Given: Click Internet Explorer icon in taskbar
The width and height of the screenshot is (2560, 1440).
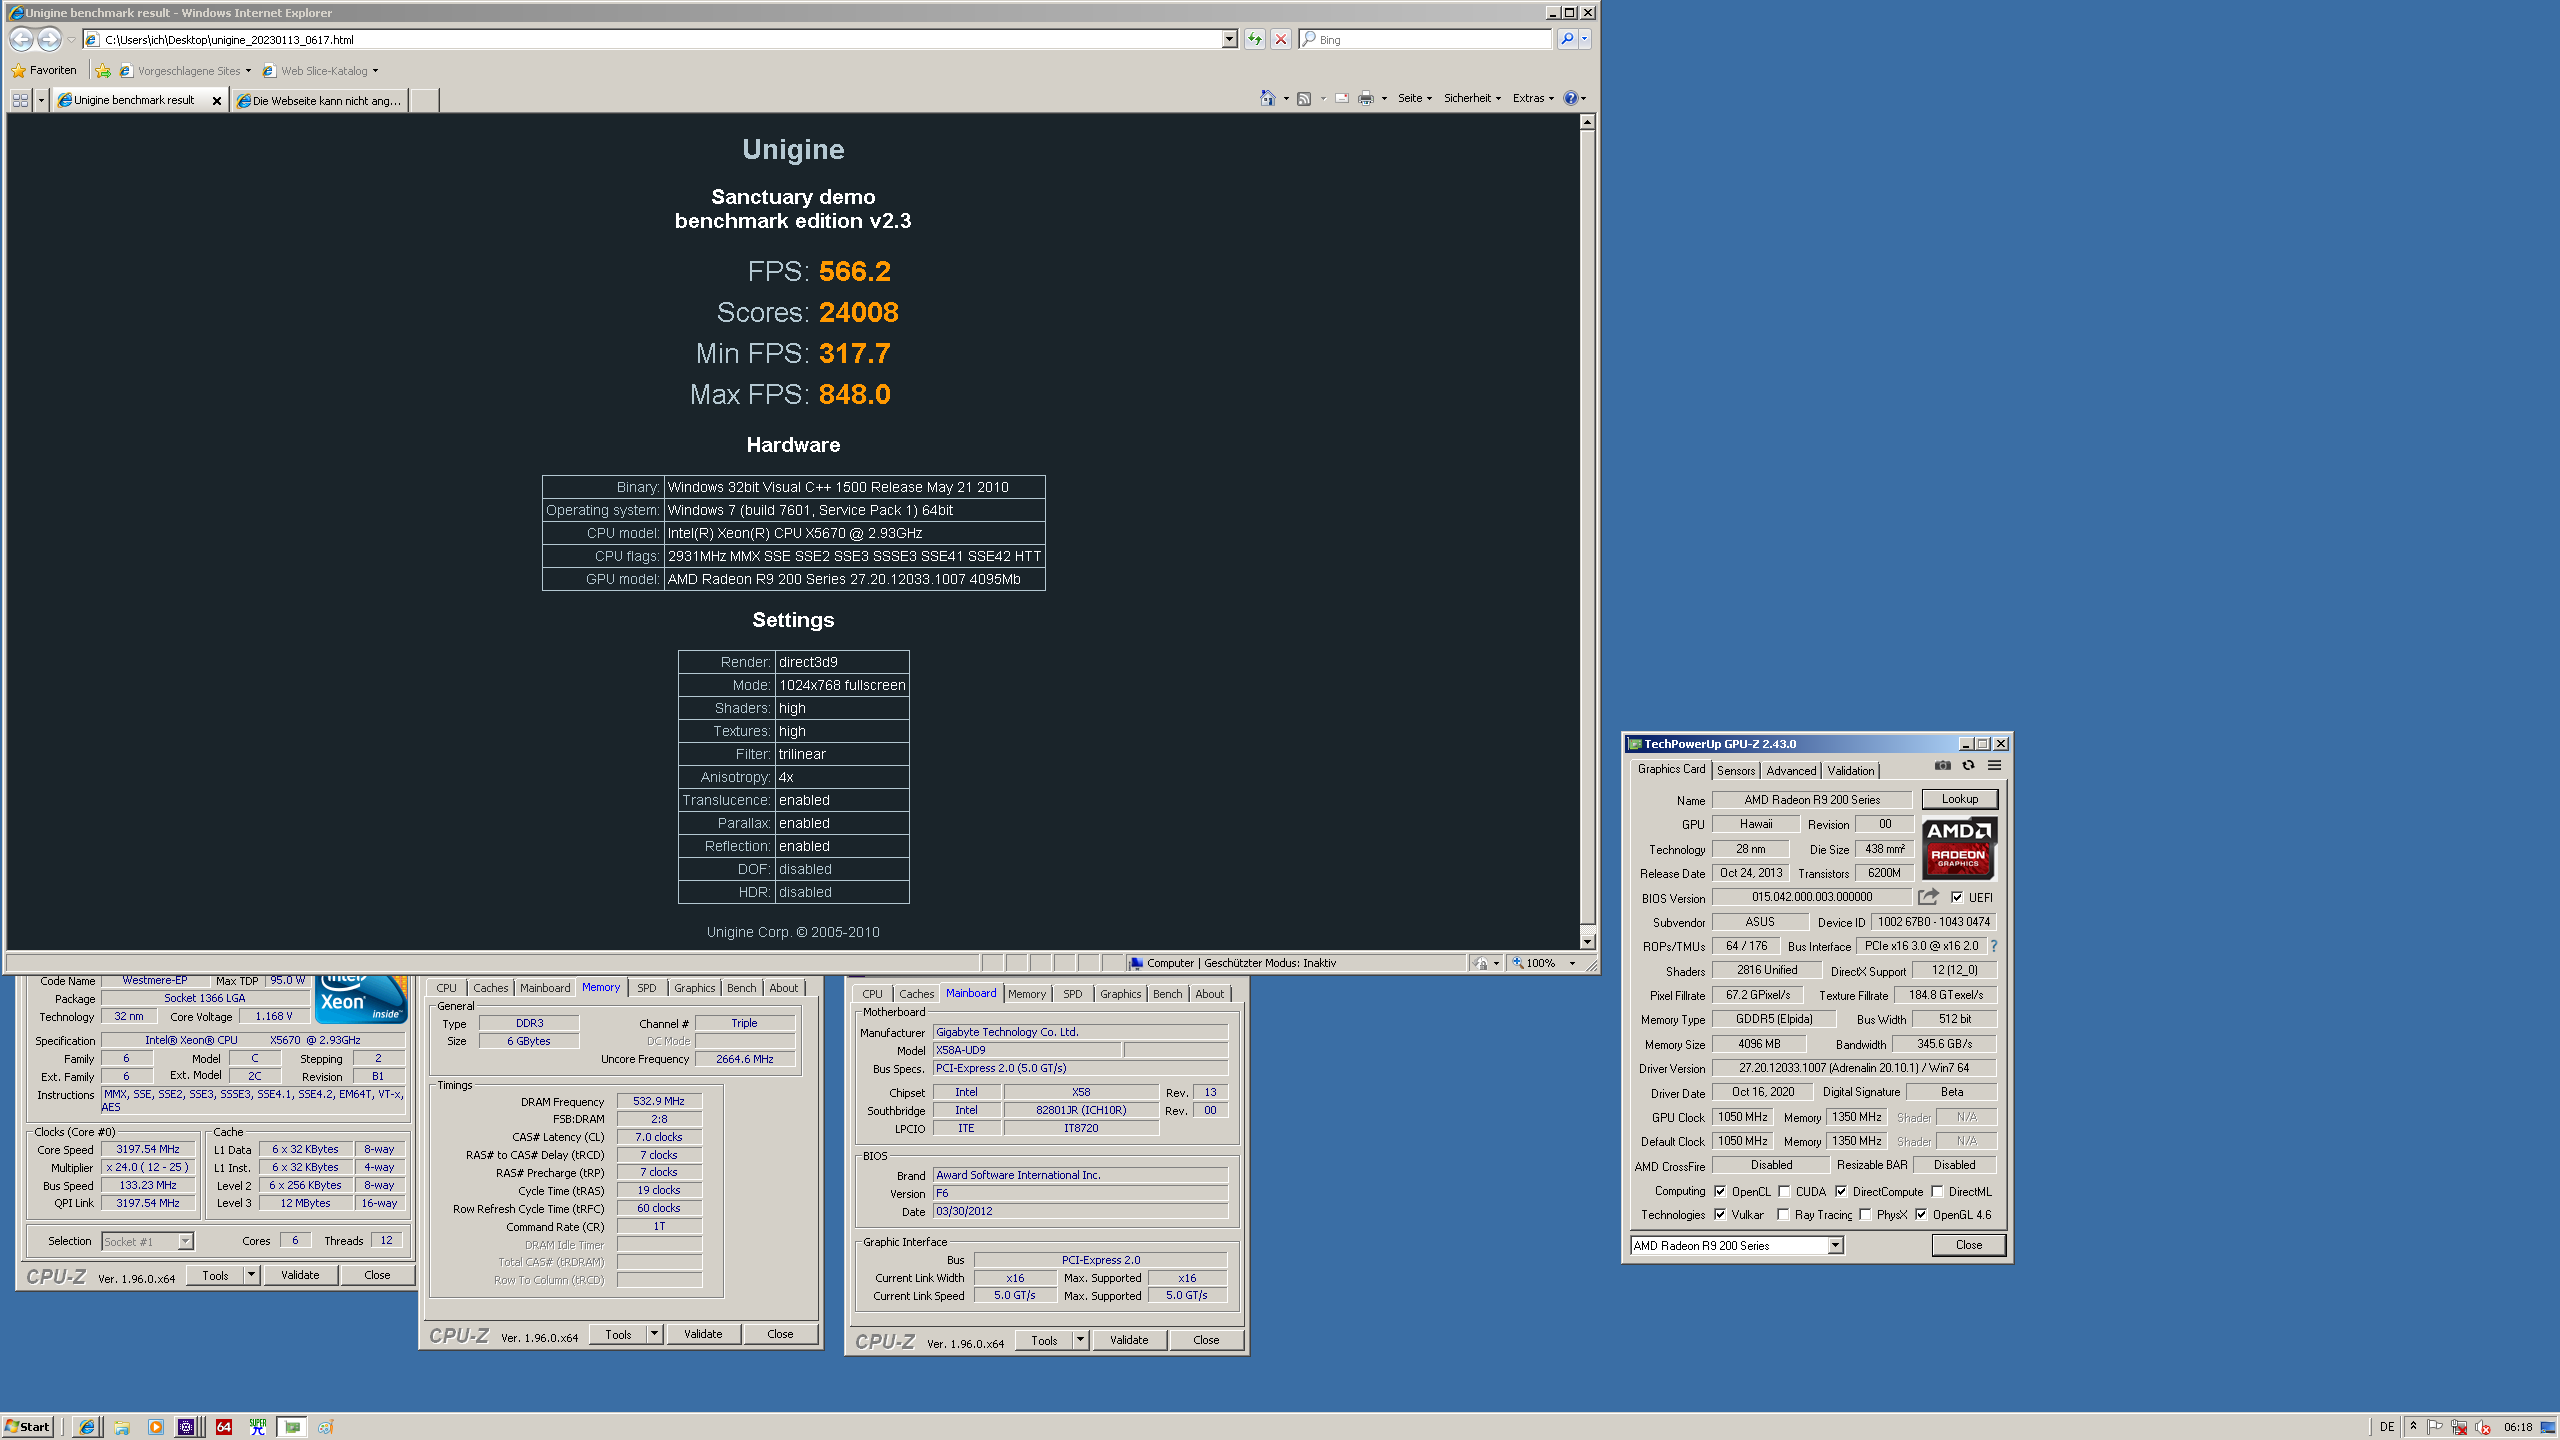Looking at the screenshot, I should 87,1427.
